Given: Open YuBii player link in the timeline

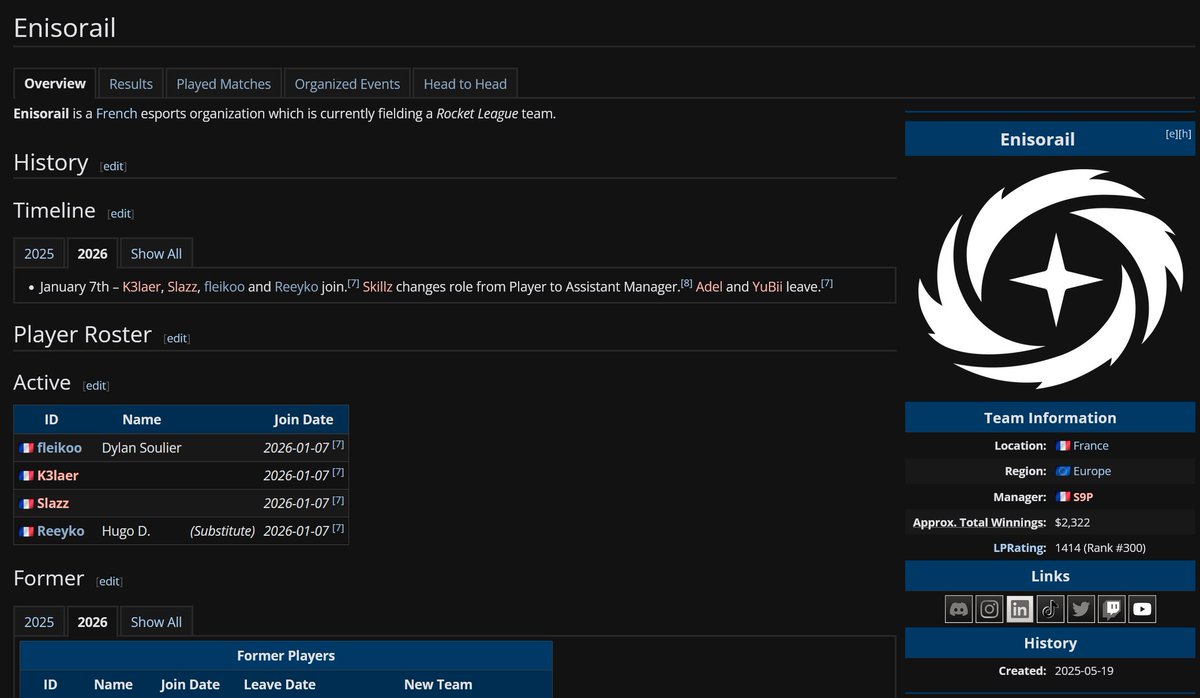Looking at the screenshot, I should [767, 287].
